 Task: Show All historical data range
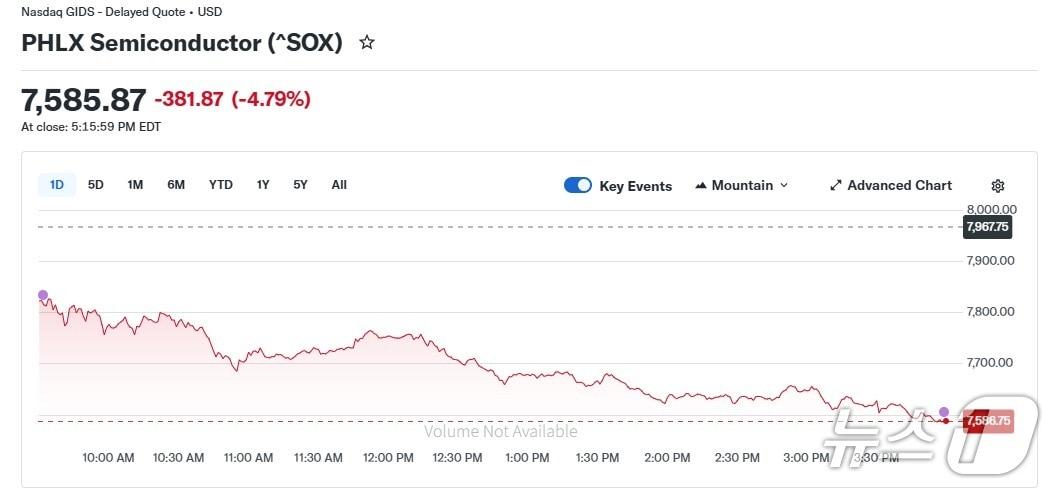pos(339,185)
